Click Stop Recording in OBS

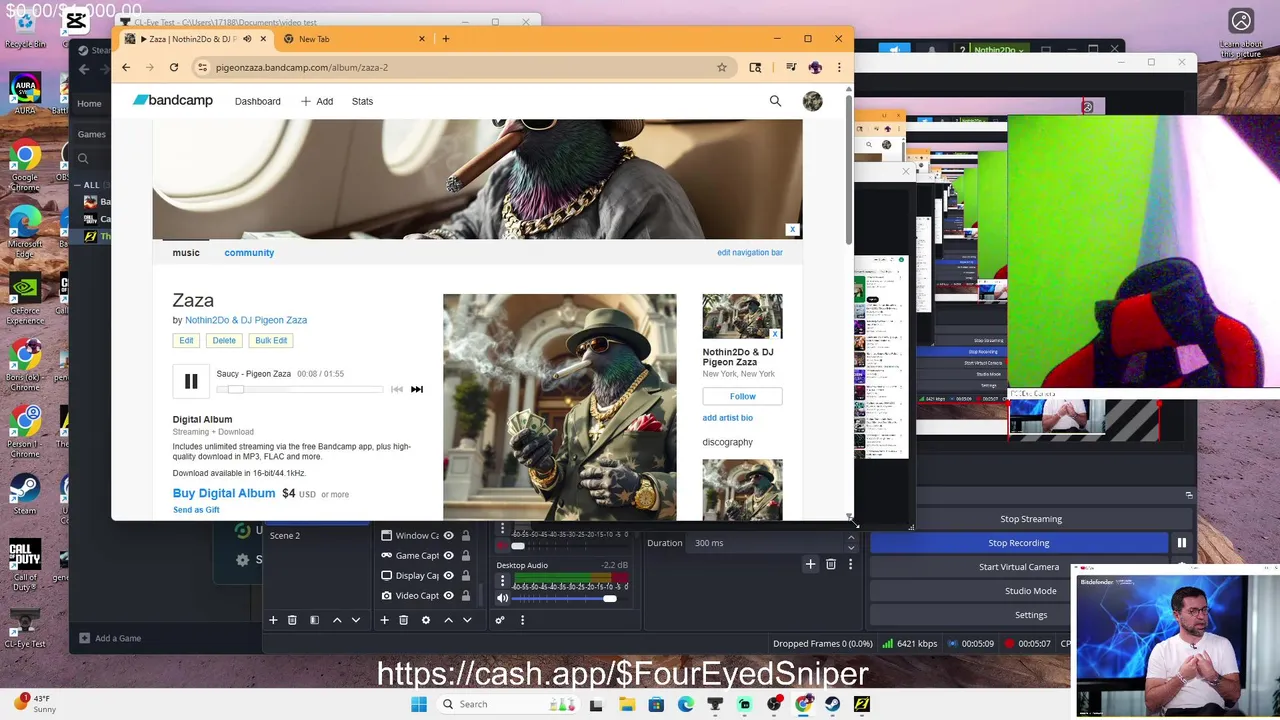pos(1019,543)
